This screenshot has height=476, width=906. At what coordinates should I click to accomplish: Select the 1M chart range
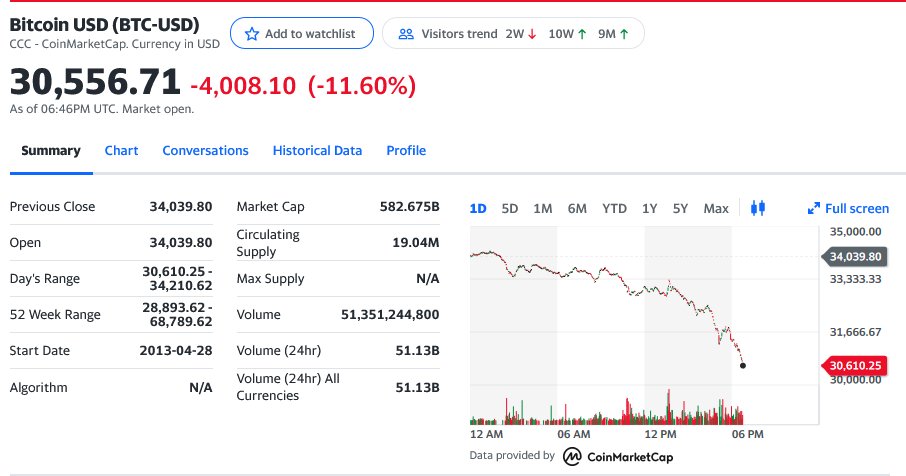click(x=543, y=209)
